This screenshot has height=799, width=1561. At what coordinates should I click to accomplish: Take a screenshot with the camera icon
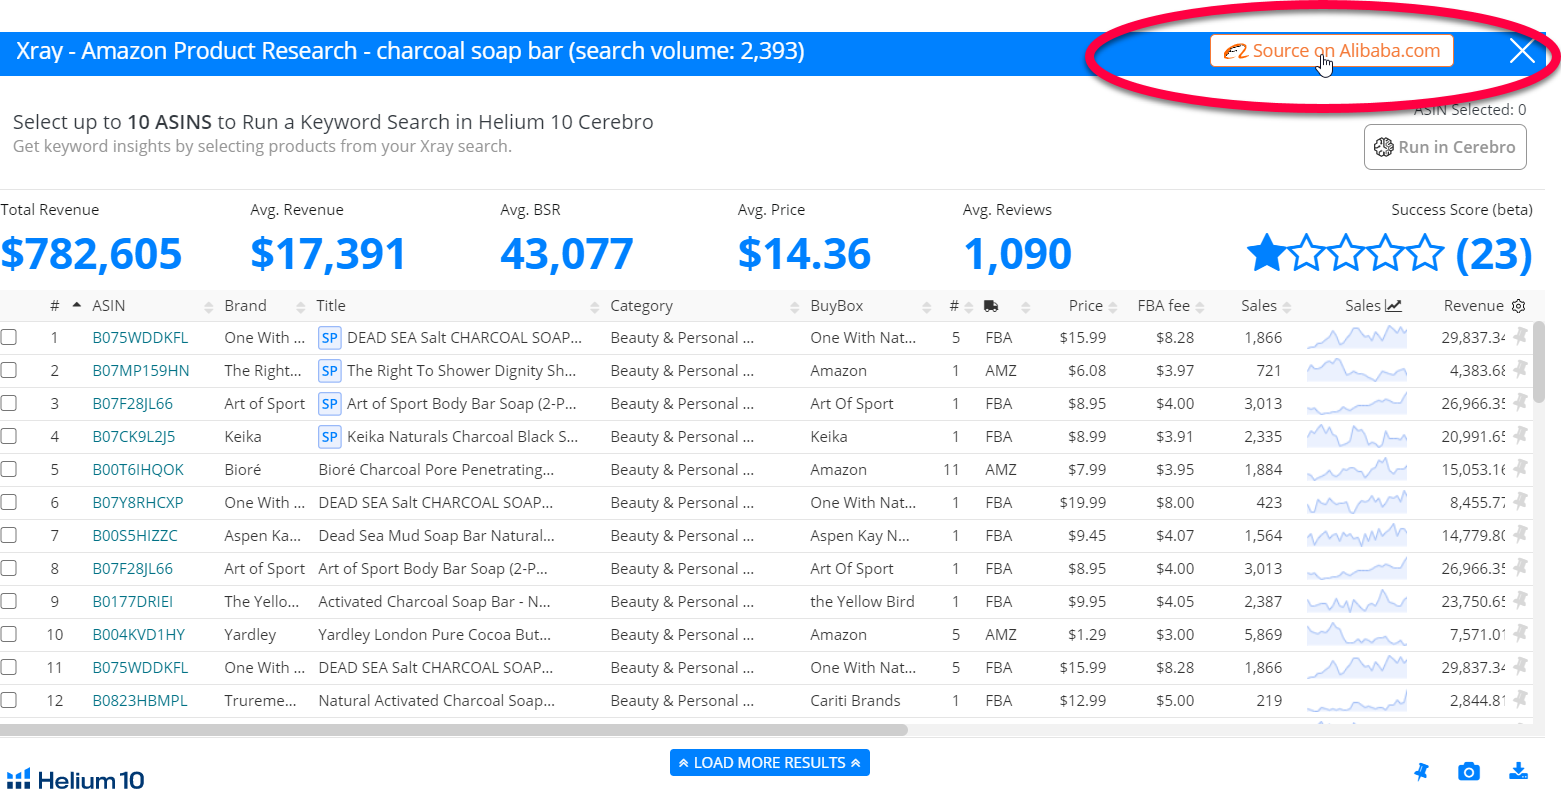1468,771
